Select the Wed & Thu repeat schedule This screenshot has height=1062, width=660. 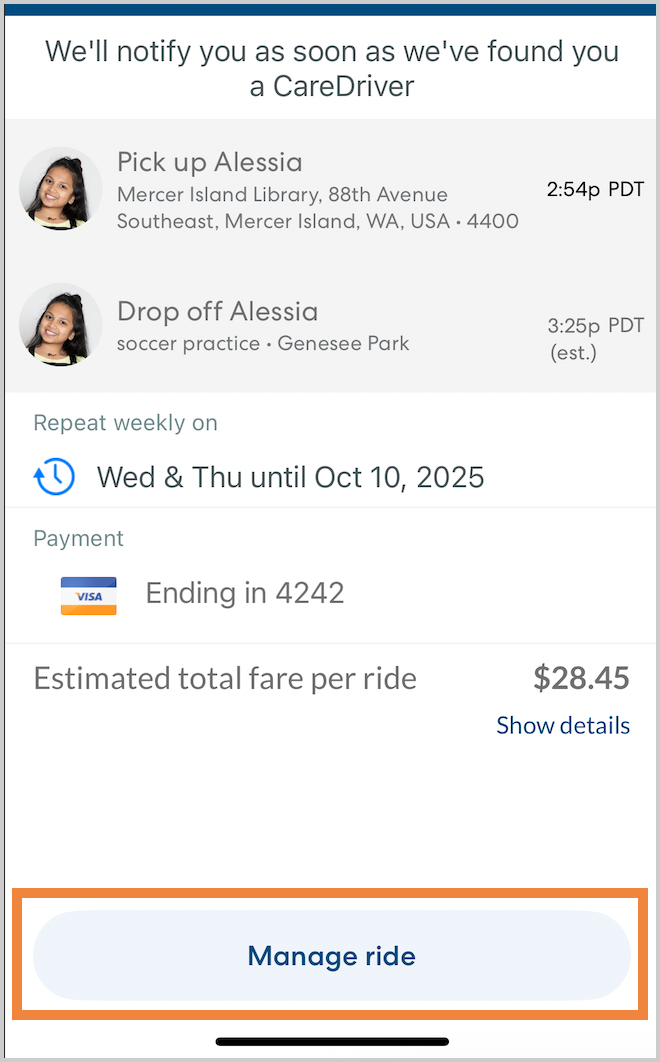point(290,477)
